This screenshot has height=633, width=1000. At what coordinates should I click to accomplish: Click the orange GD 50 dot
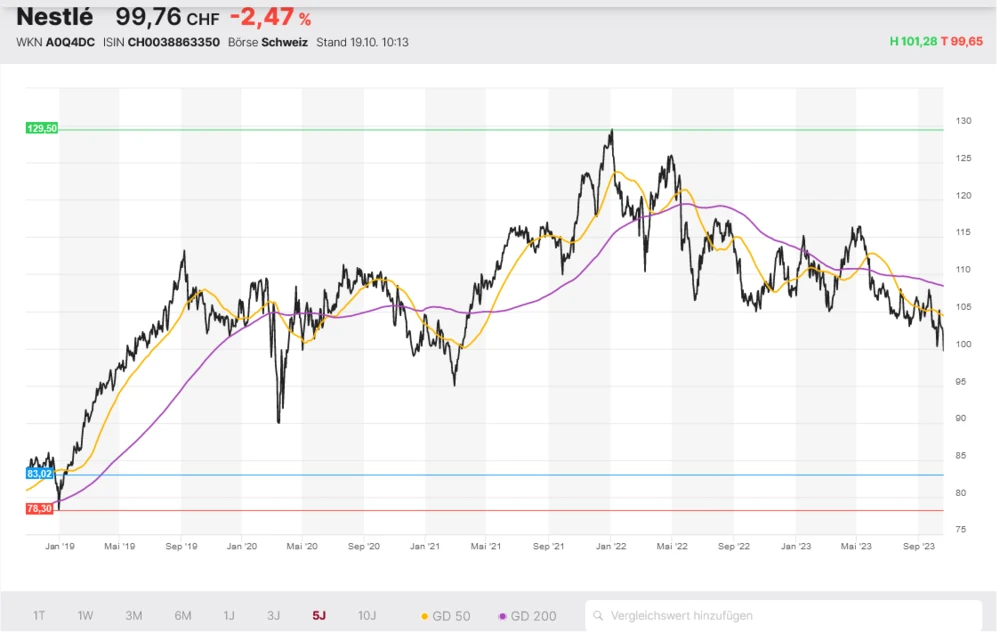click(425, 616)
